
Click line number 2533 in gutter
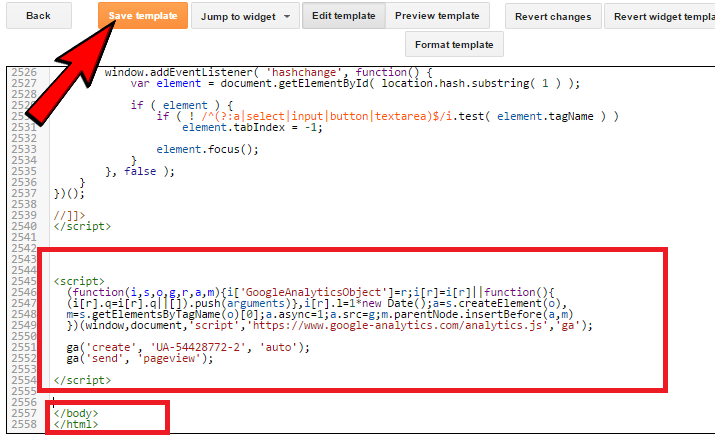point(24,149)
